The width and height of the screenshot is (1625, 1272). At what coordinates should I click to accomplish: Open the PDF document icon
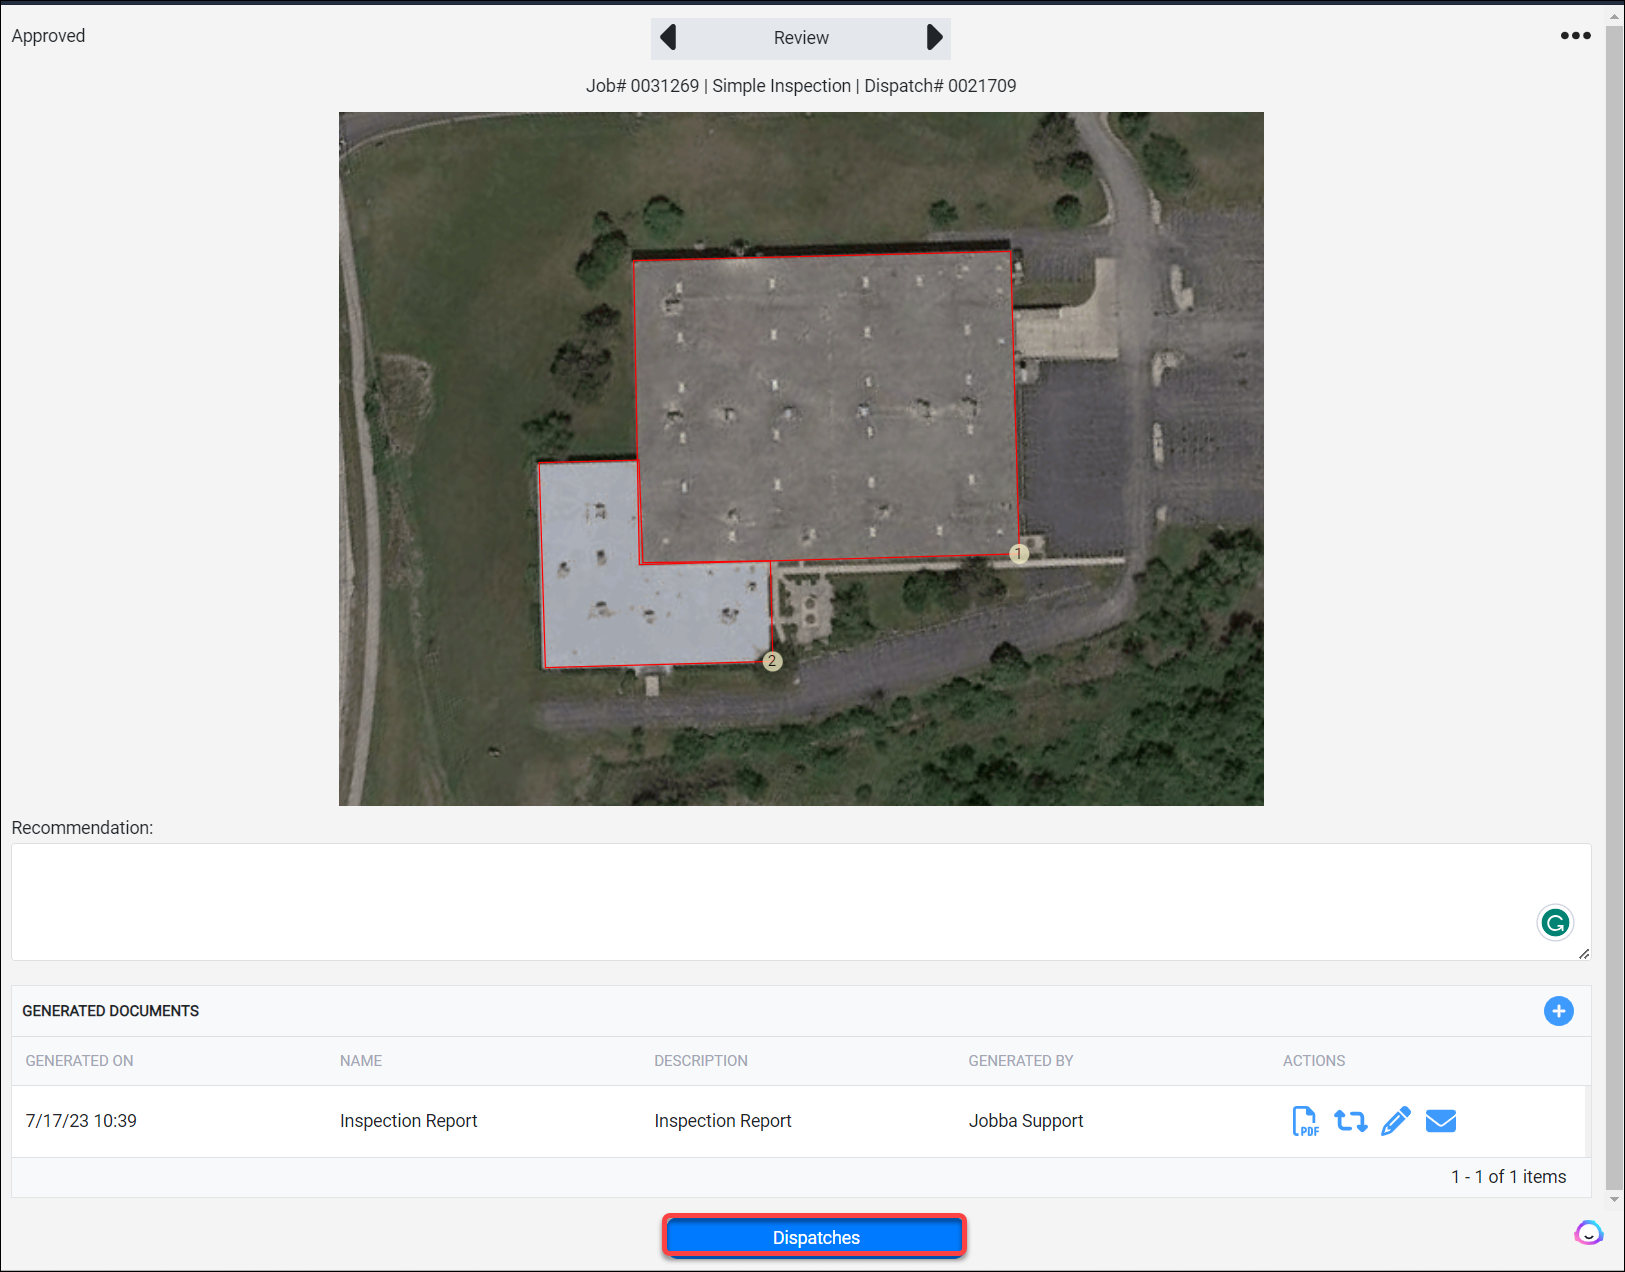click(1305, 1121)
